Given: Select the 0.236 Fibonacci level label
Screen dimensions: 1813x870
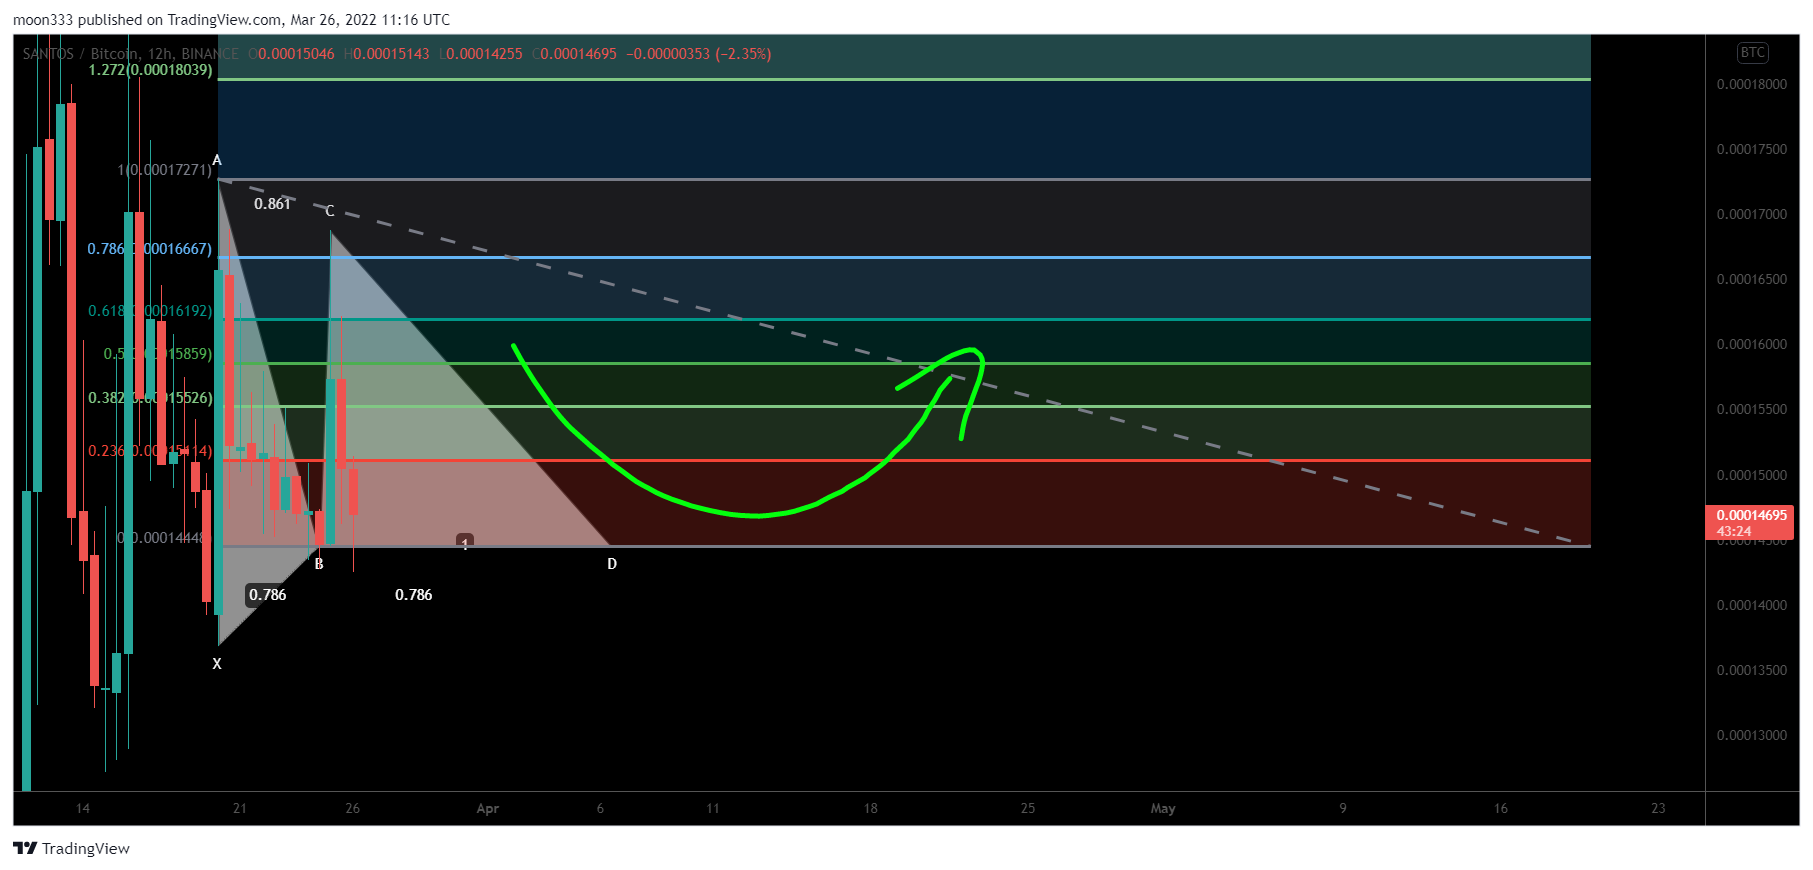Looking at the screenshot, I should coord(150,451).
